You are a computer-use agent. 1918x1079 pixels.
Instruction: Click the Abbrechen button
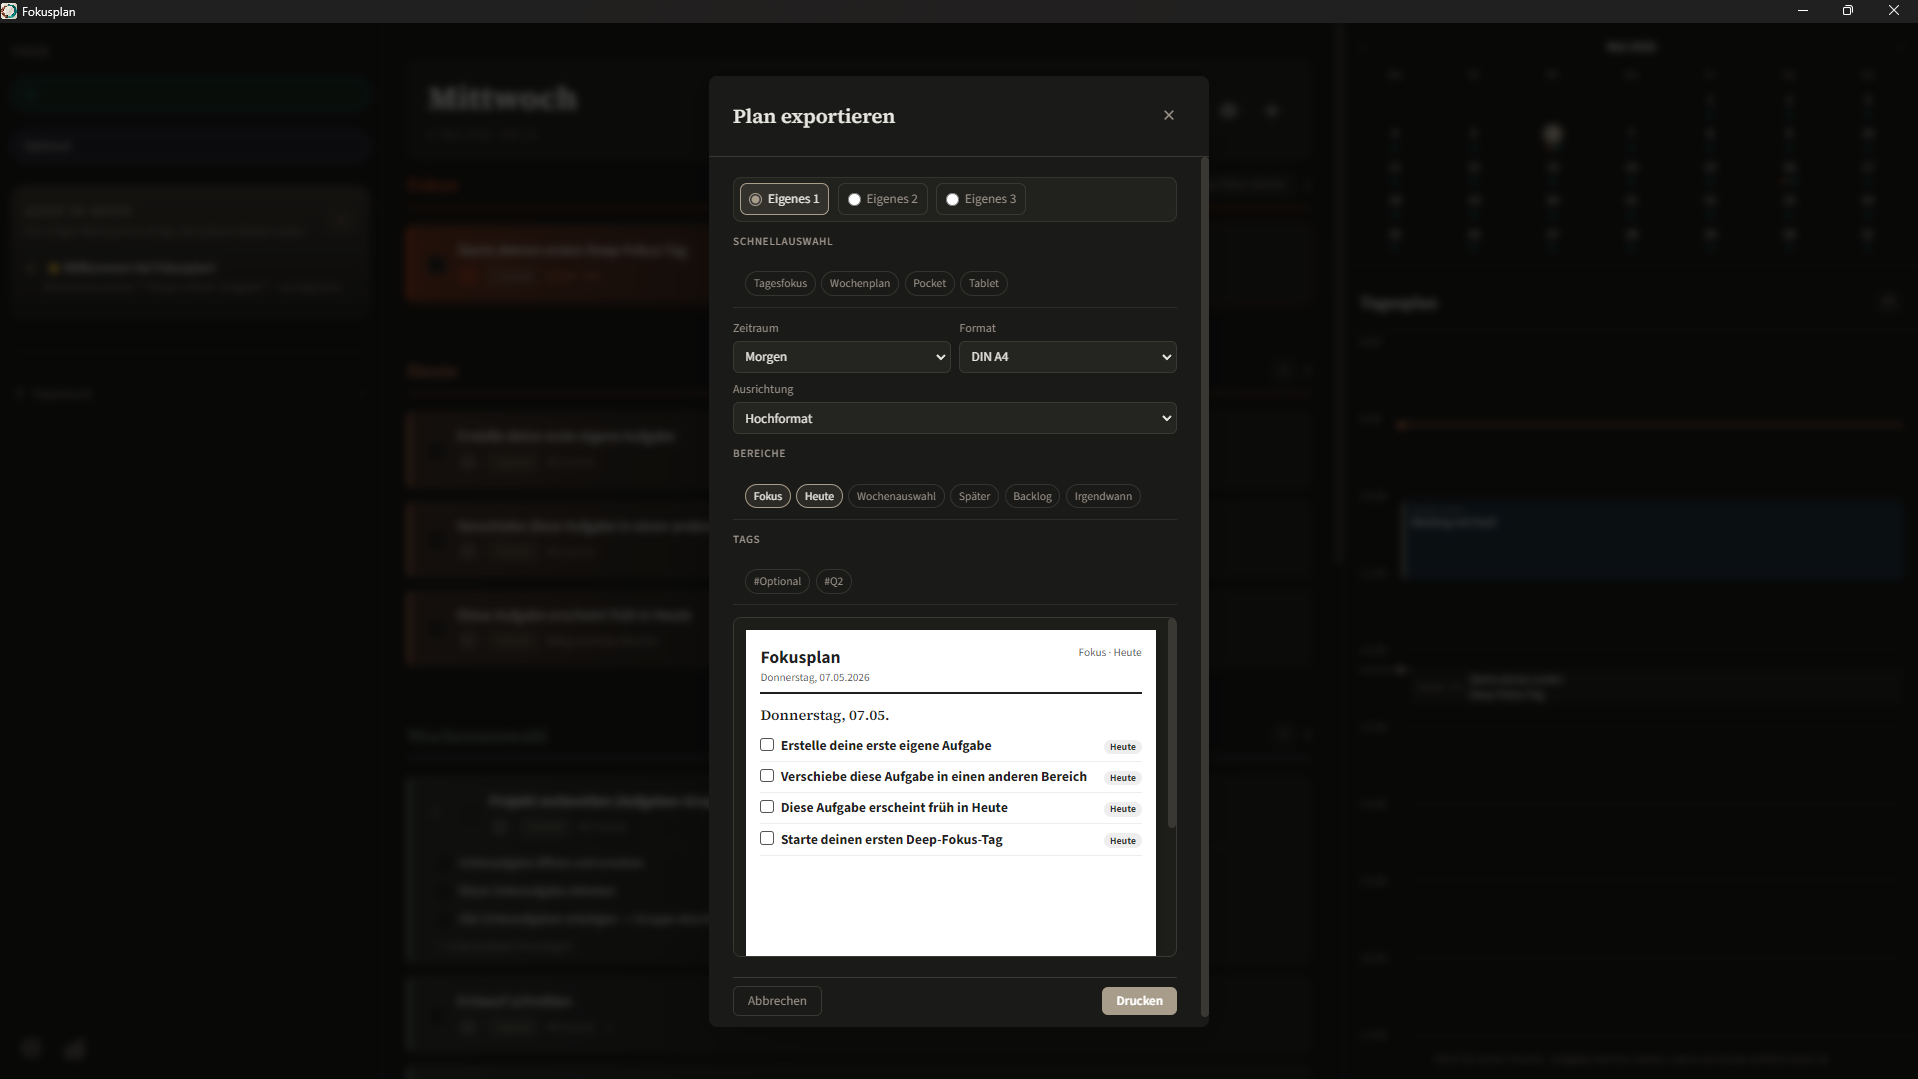777,1001
